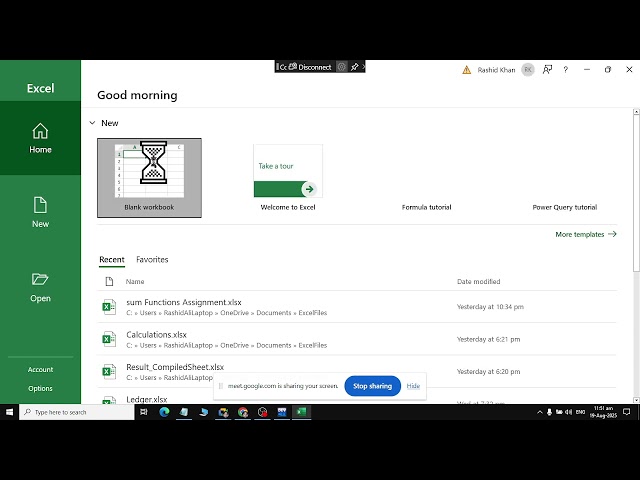Open Rashid Khan account name
Screen dimensions: 640x480
[x=496, y=70]
